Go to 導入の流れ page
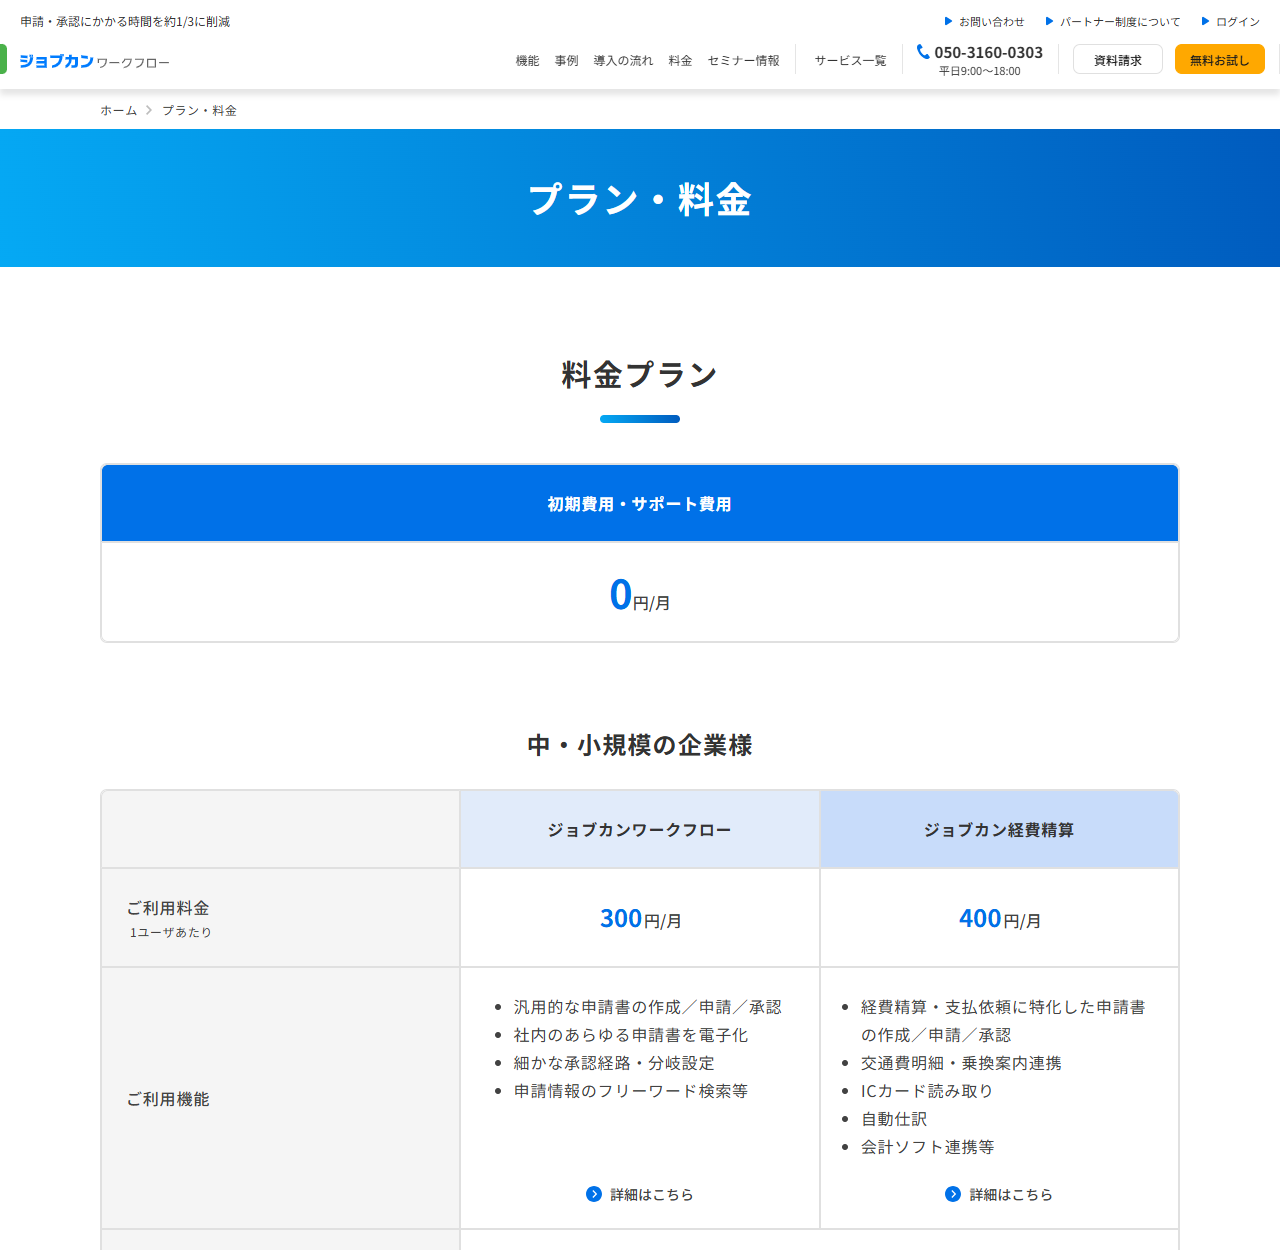1280x1250 pixels. pyautogui.click(x=623, y=61)
